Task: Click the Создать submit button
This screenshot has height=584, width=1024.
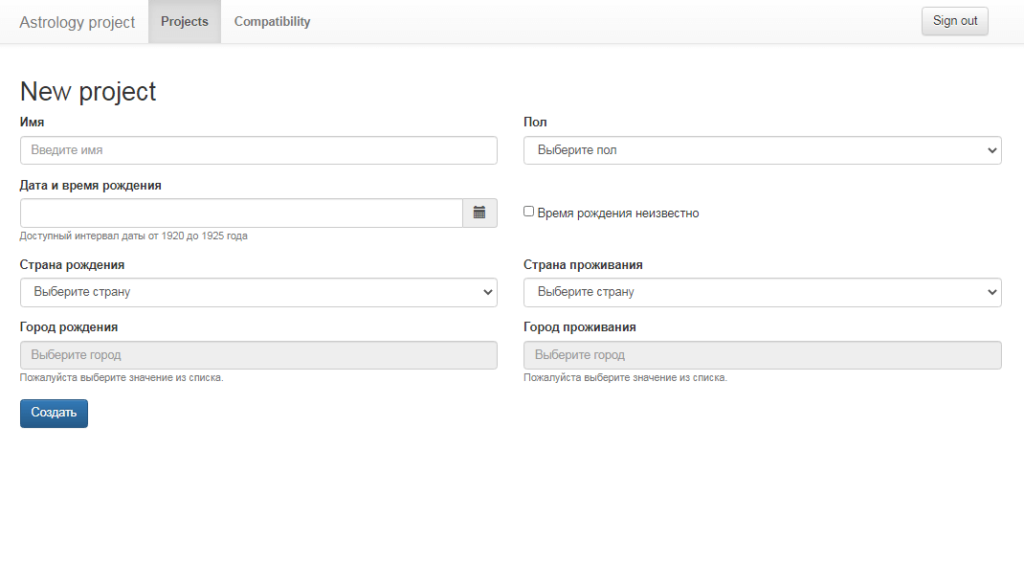Action: (x=54, y=413)
